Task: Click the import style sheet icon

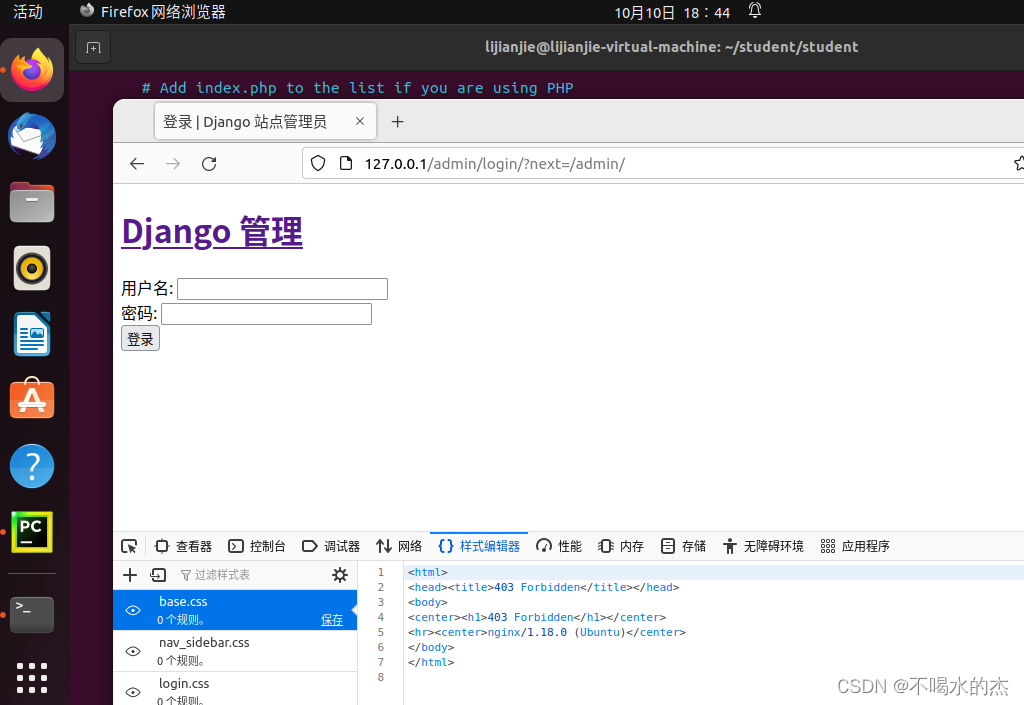Action: click(158, 575)
